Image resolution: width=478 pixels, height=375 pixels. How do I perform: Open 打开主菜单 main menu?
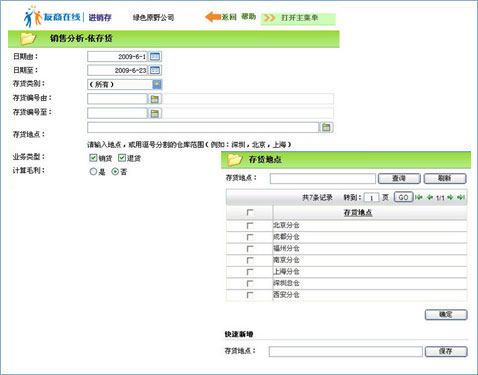point(299,18)
